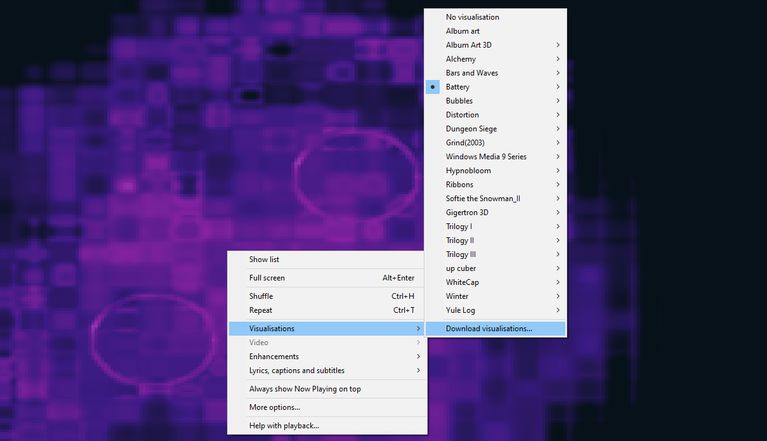Open Help with playback

pos(284,426)
